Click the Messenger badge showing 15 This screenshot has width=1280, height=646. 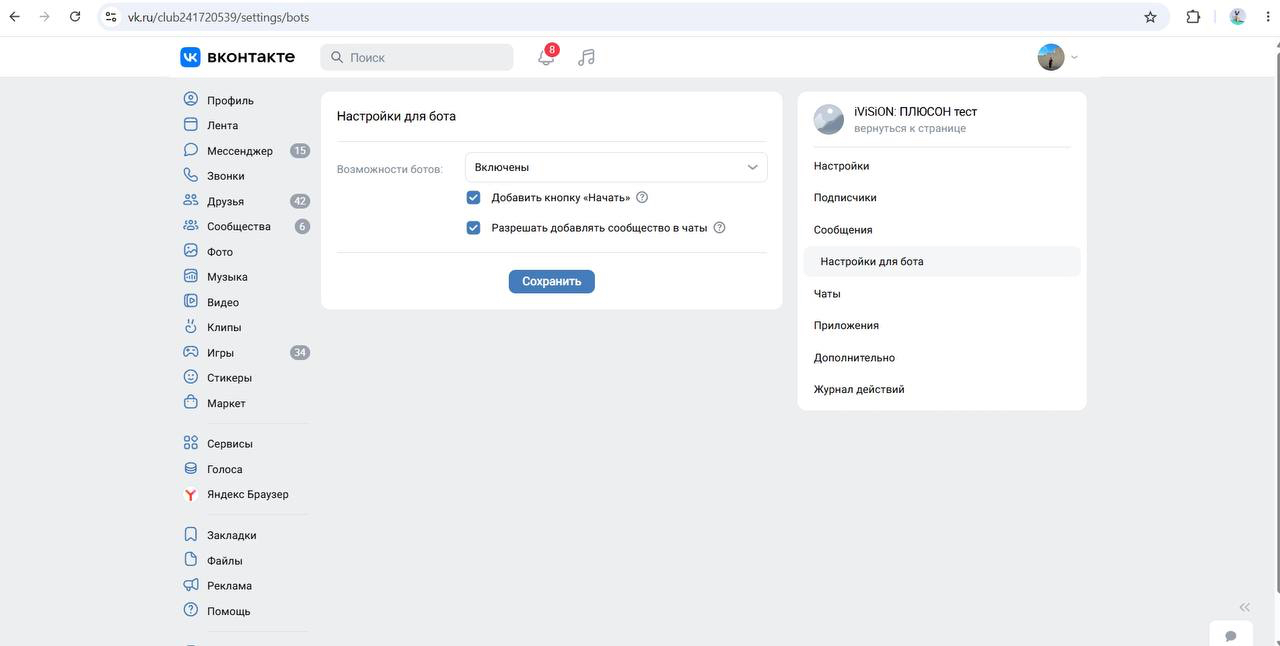pyautogui.click(x=300, y=151)
